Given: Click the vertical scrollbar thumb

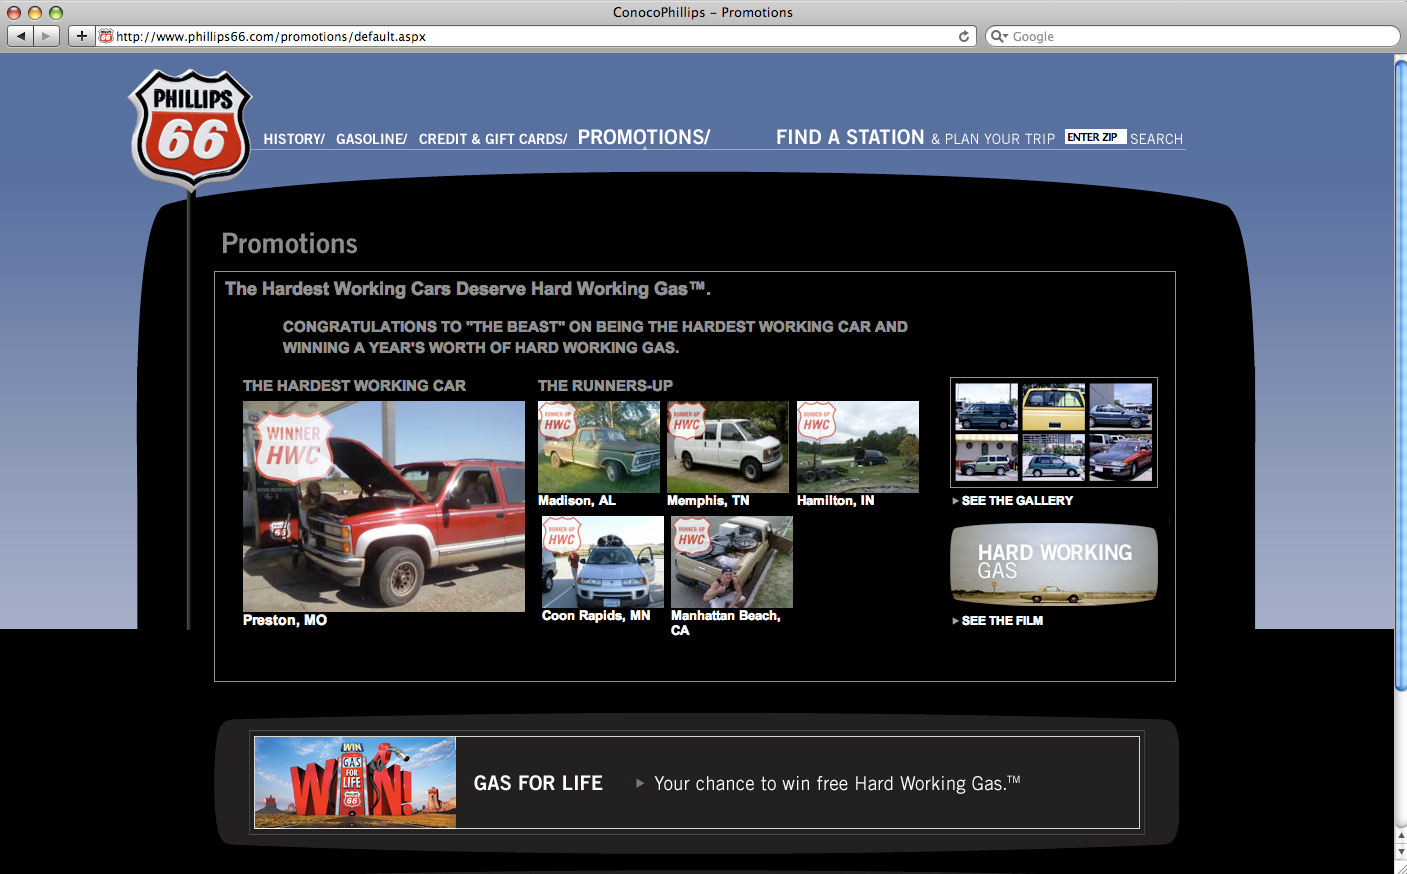Looking at the screenshot, I should pos(1400,374).
